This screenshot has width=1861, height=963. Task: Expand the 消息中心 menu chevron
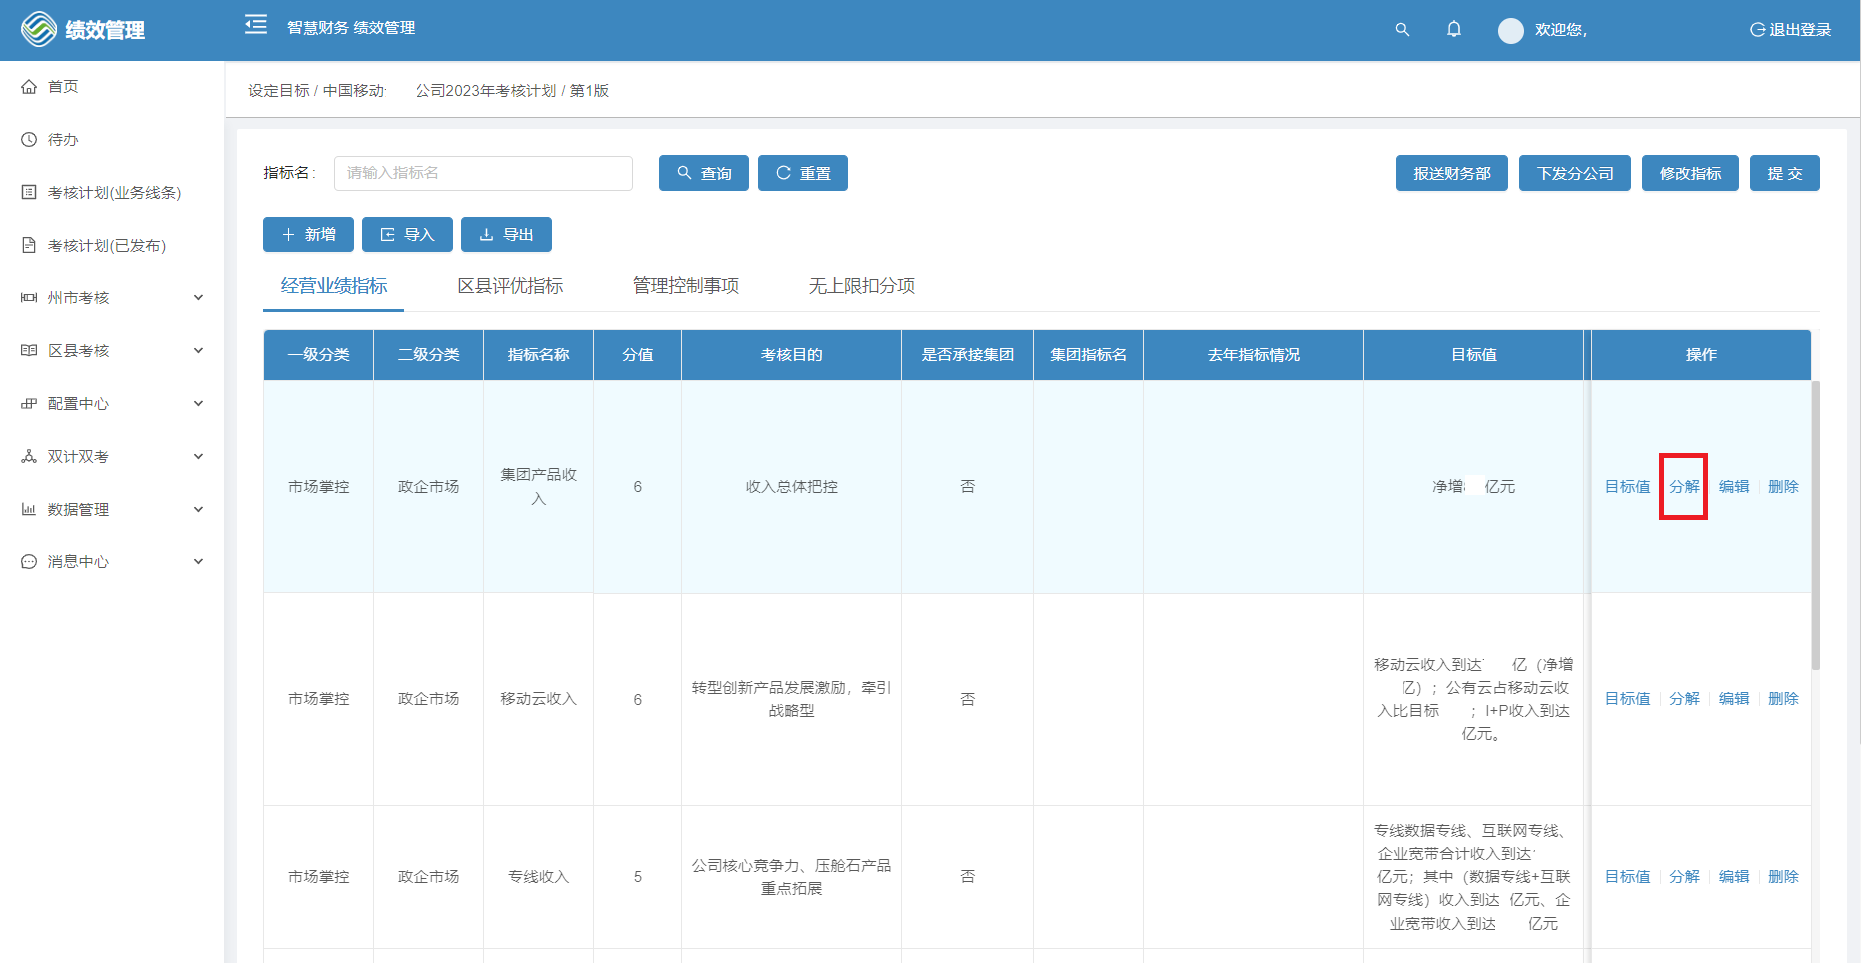pos(198,562)
